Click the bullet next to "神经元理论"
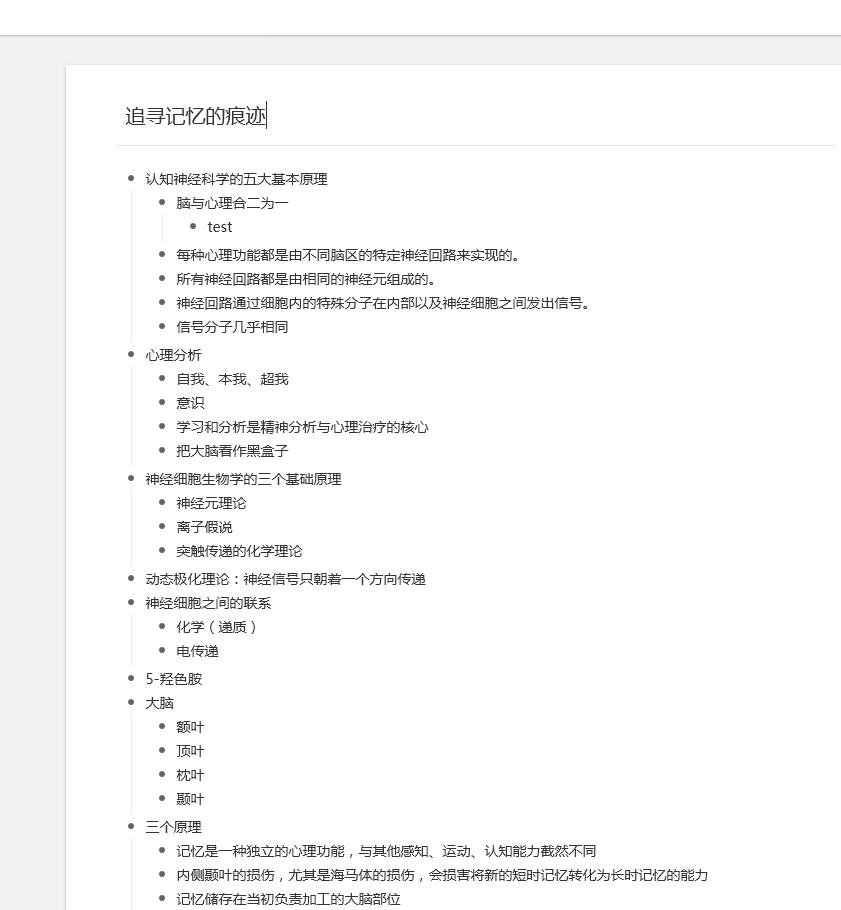 pyautogui.click(x=163, y=503)
